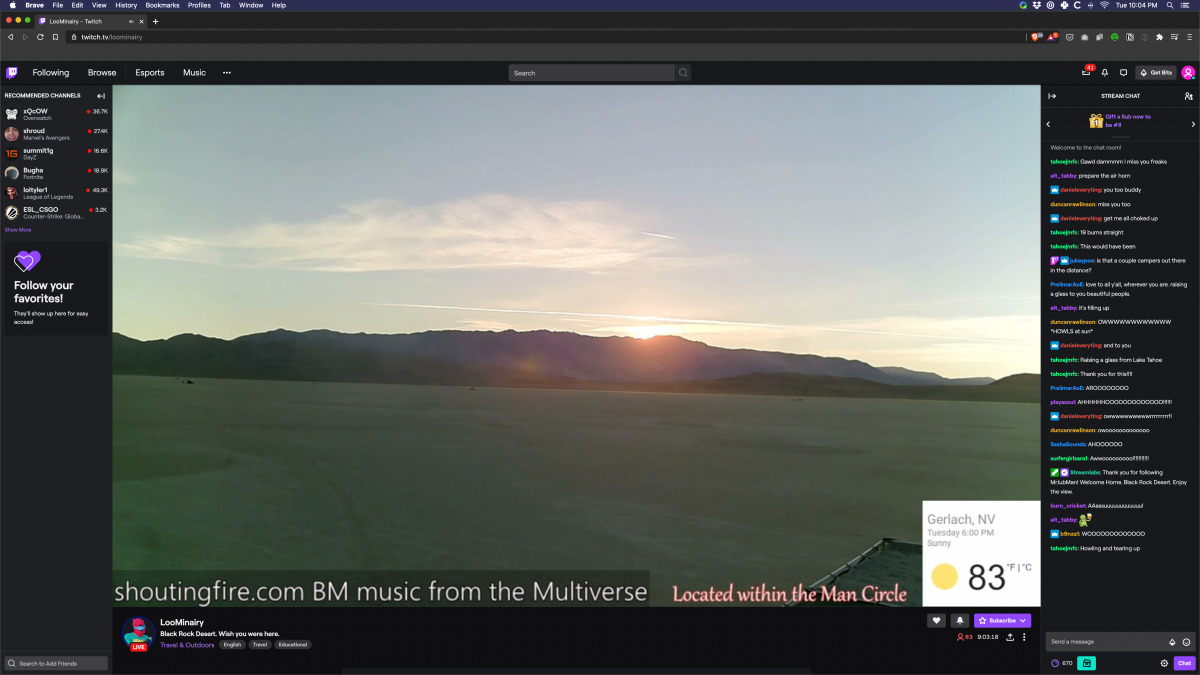Select the LooMinairy - Twitch browser tab
Screen dimensions: 1200x675
tap(90, 21)
